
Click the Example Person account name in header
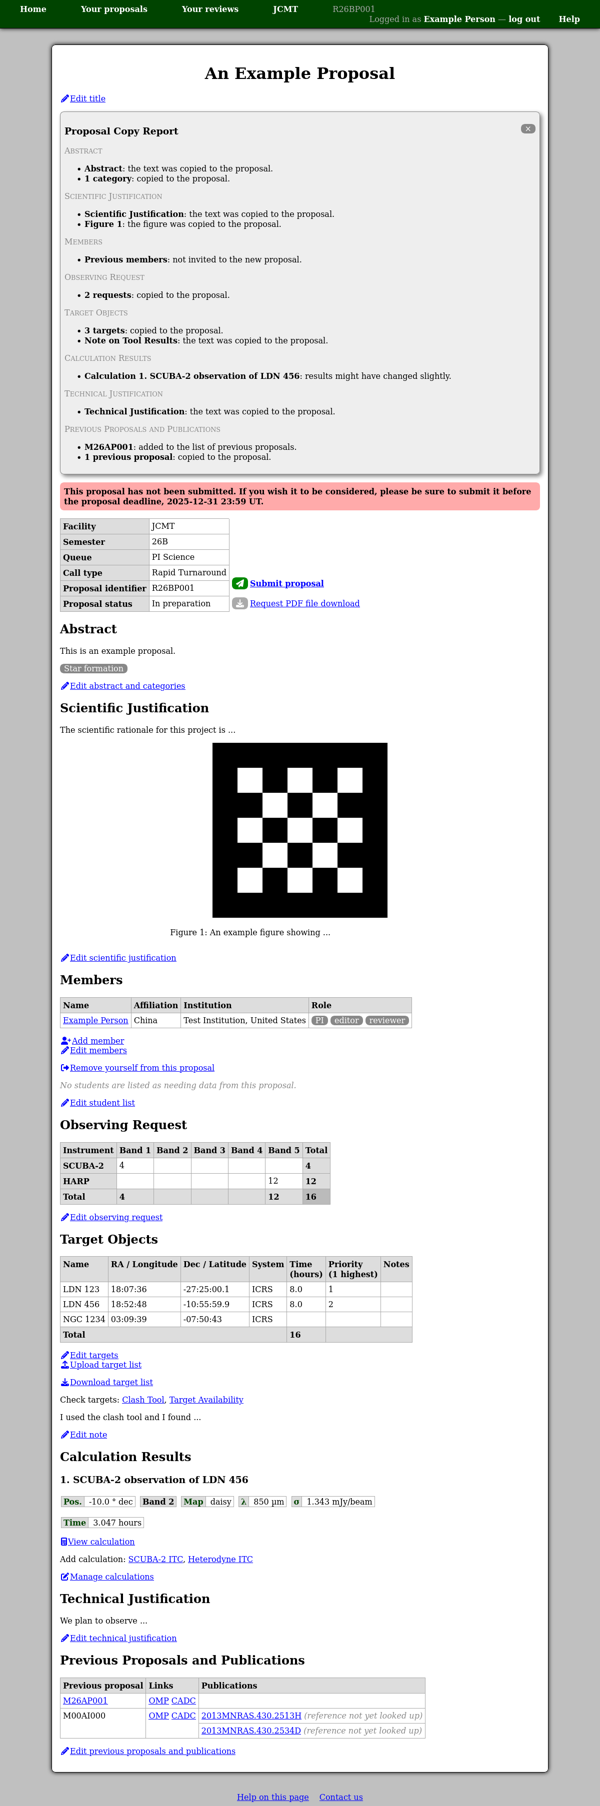tap(459, 19)
